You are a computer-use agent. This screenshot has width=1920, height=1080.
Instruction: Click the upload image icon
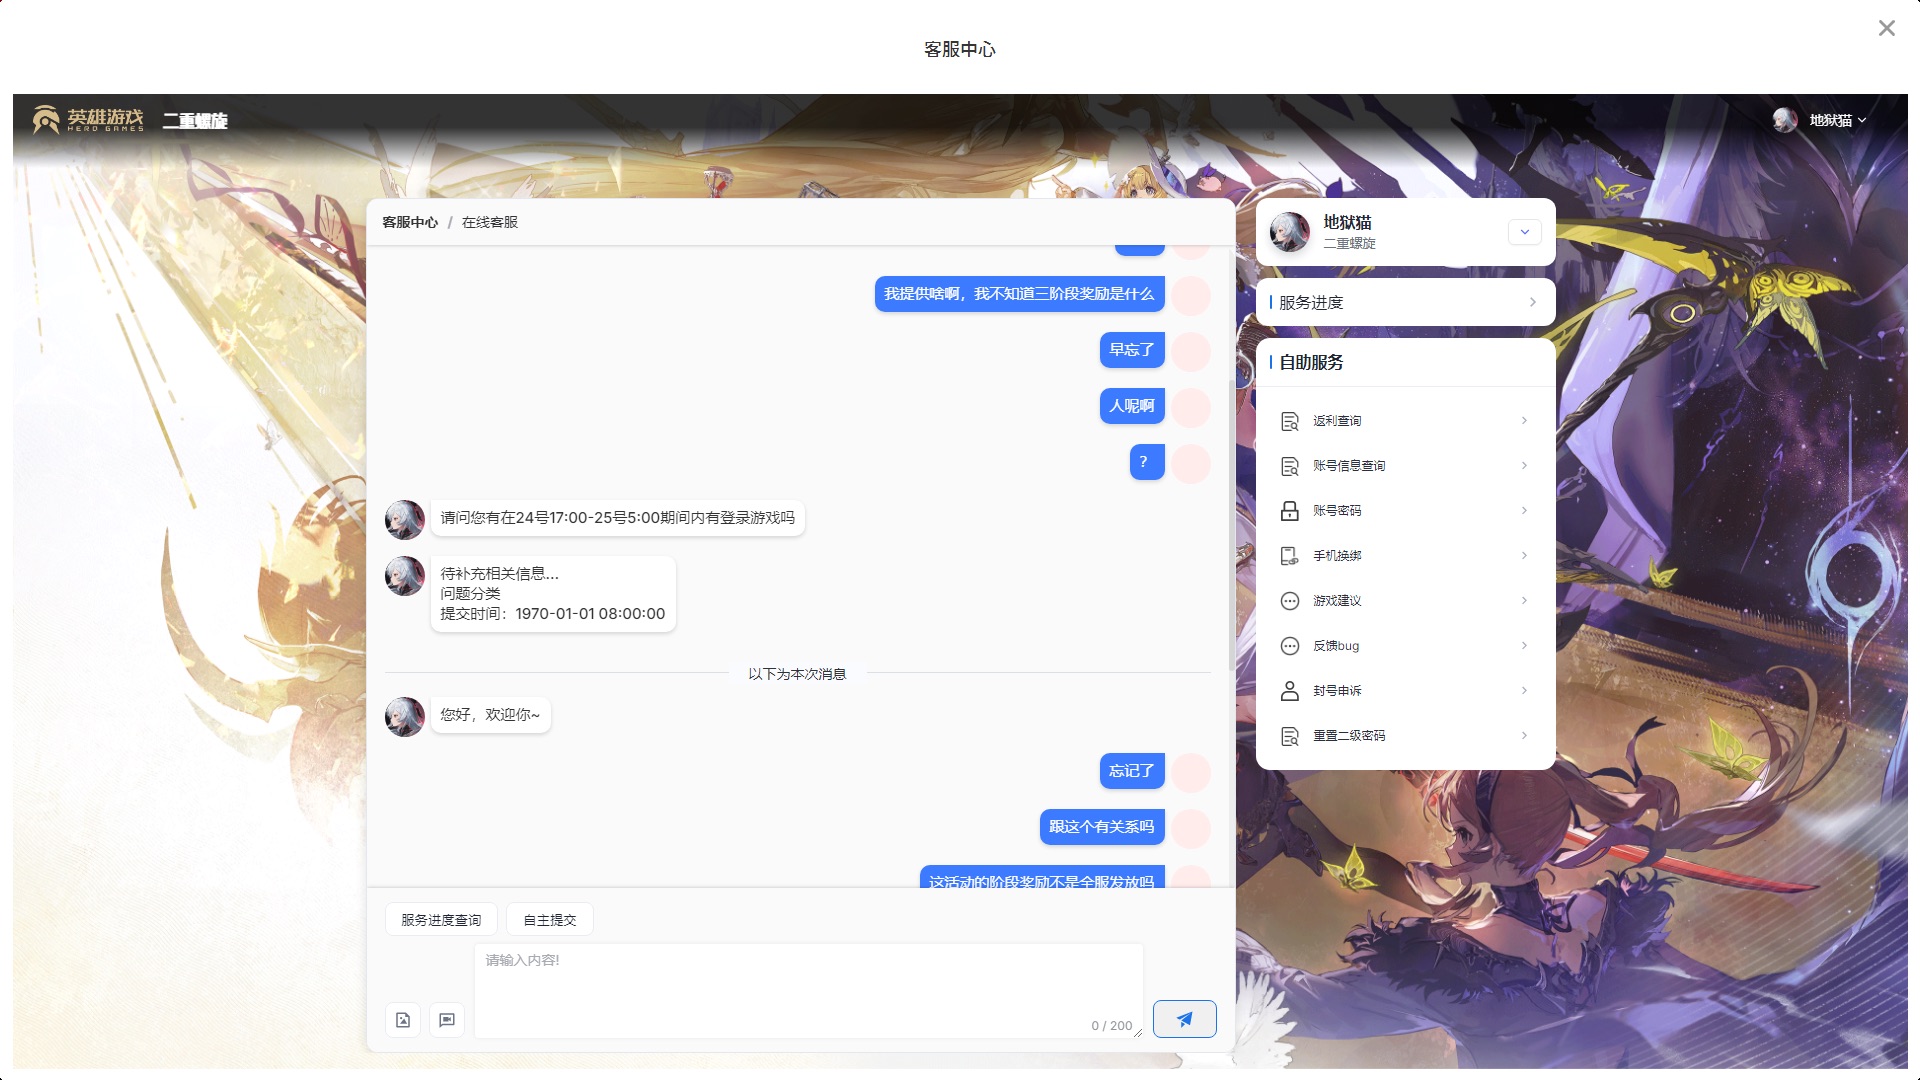tap(403, 1020)
